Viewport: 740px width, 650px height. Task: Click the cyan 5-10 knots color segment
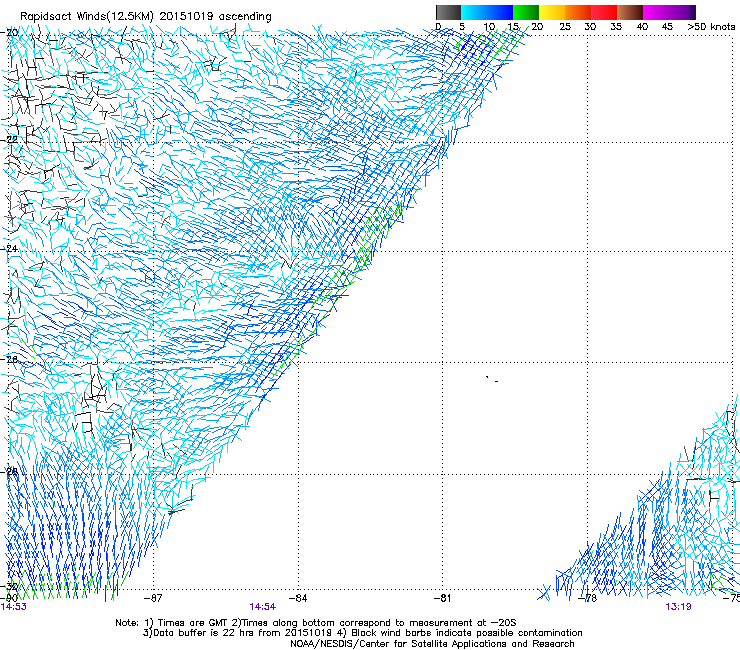(474, 12)
